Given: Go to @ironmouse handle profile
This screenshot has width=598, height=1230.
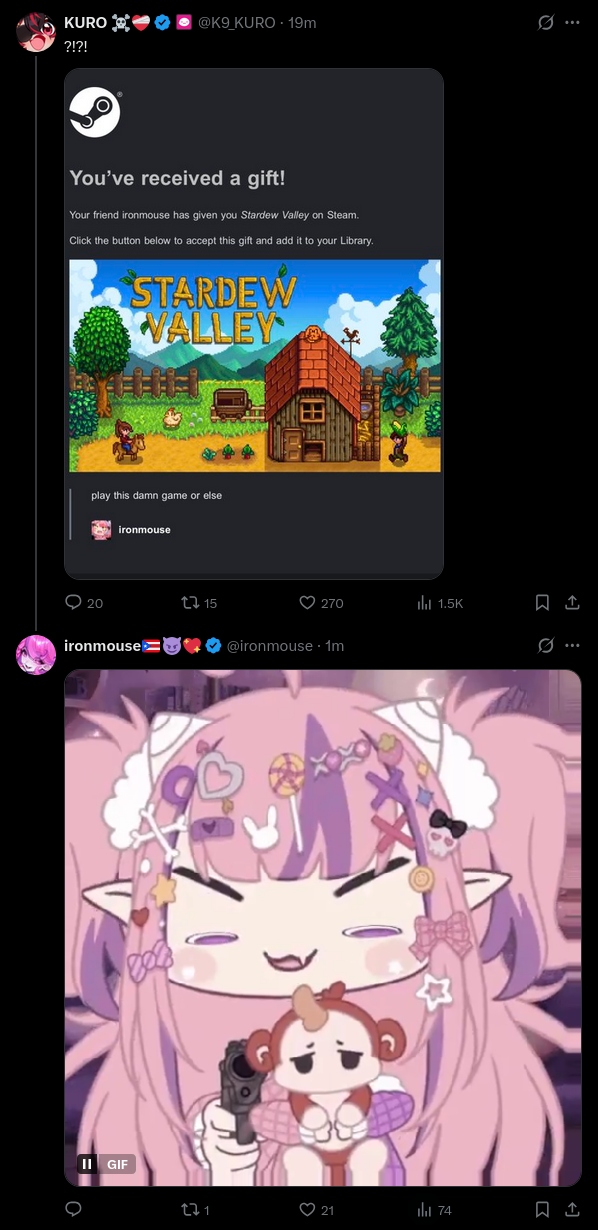Looking at the screenshot, I should (x=270, y=646).
